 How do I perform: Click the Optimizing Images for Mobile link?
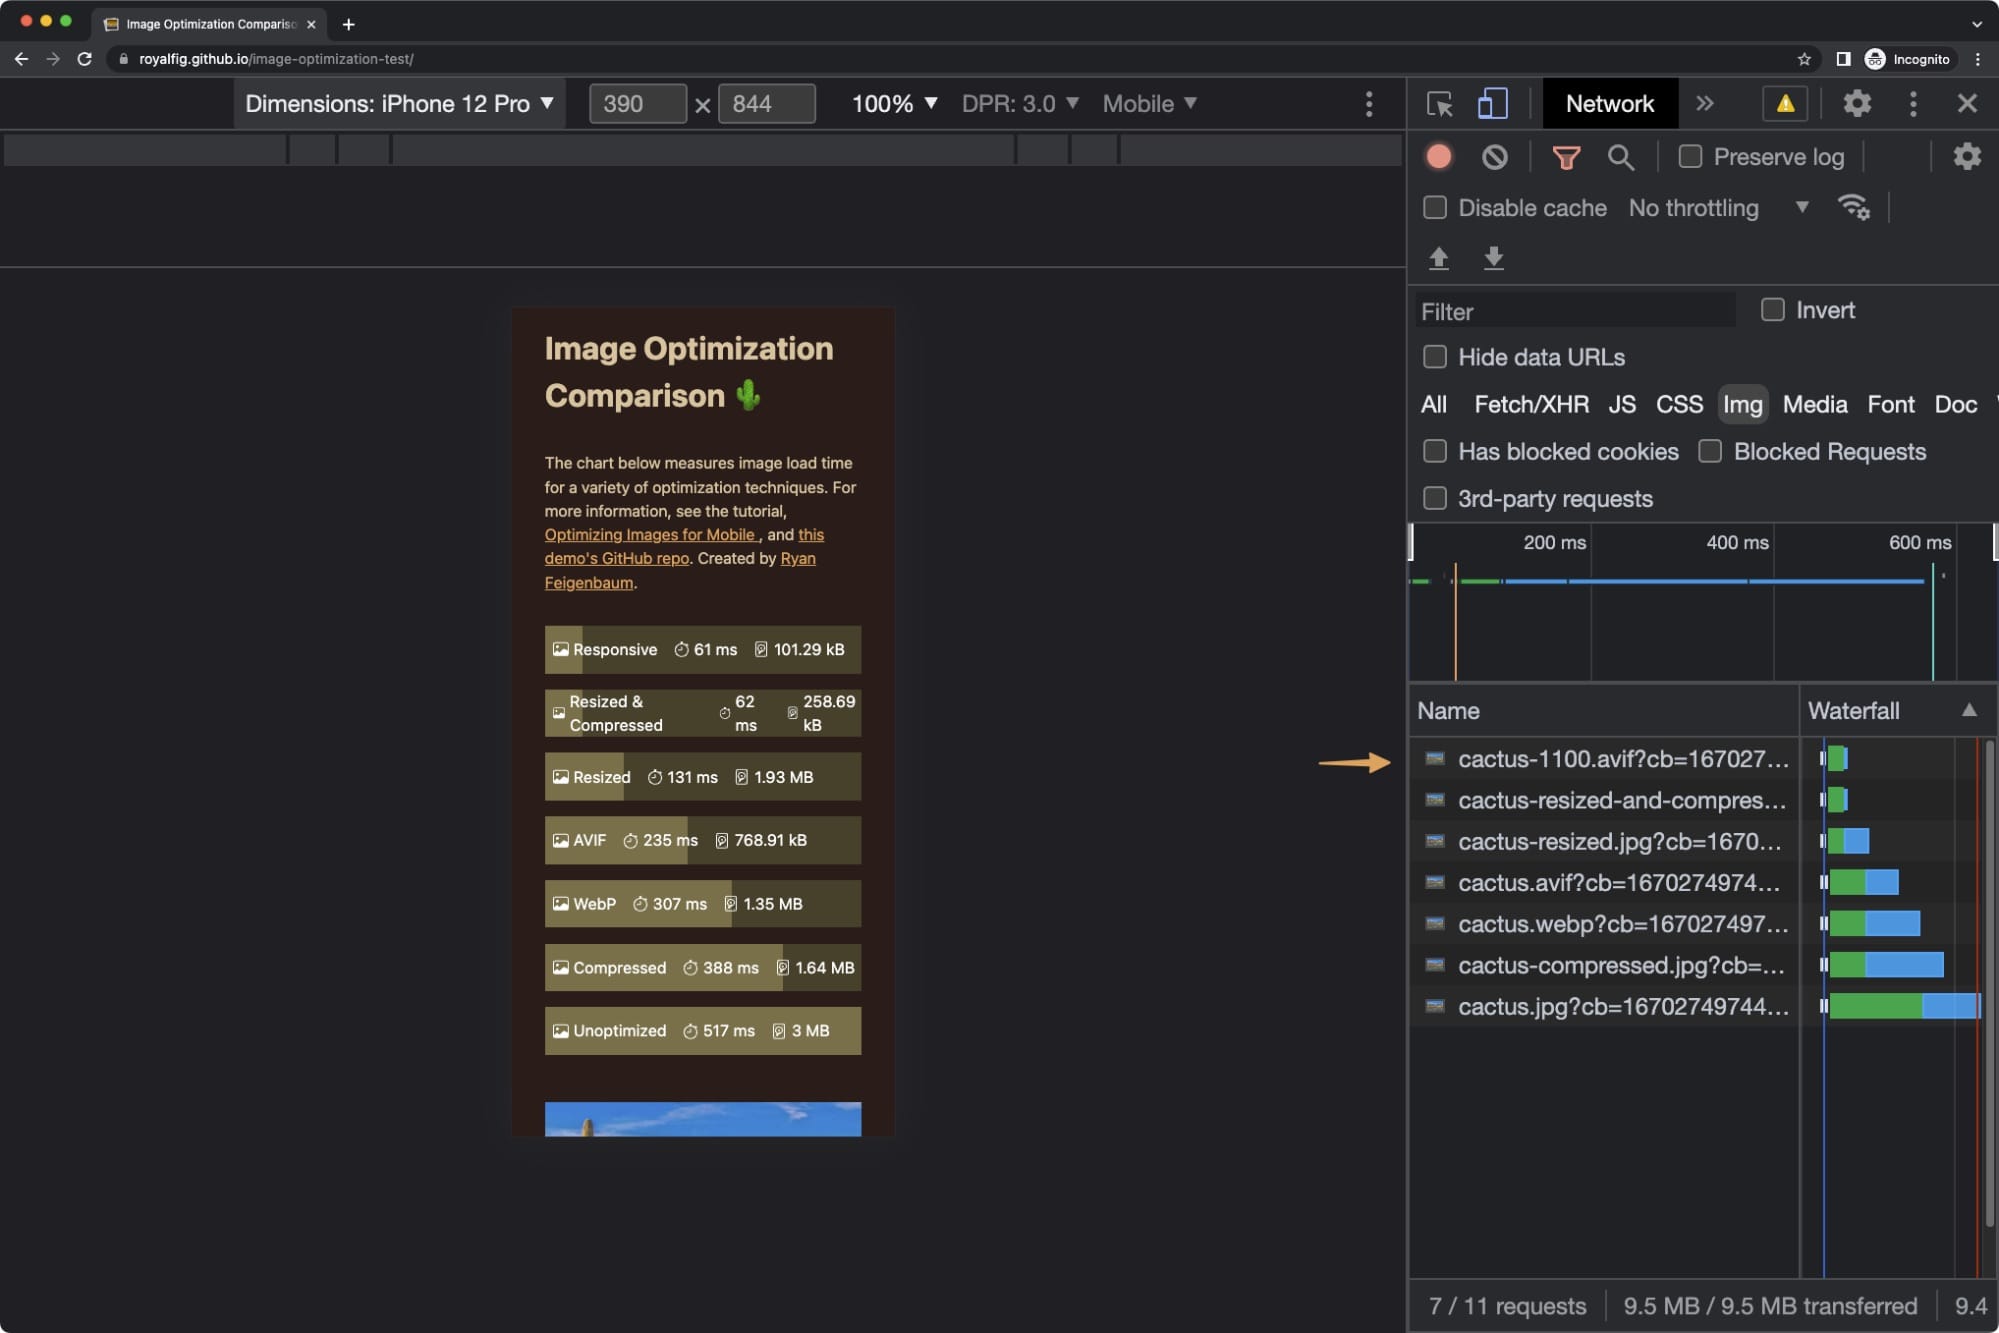tap(648, 534)
